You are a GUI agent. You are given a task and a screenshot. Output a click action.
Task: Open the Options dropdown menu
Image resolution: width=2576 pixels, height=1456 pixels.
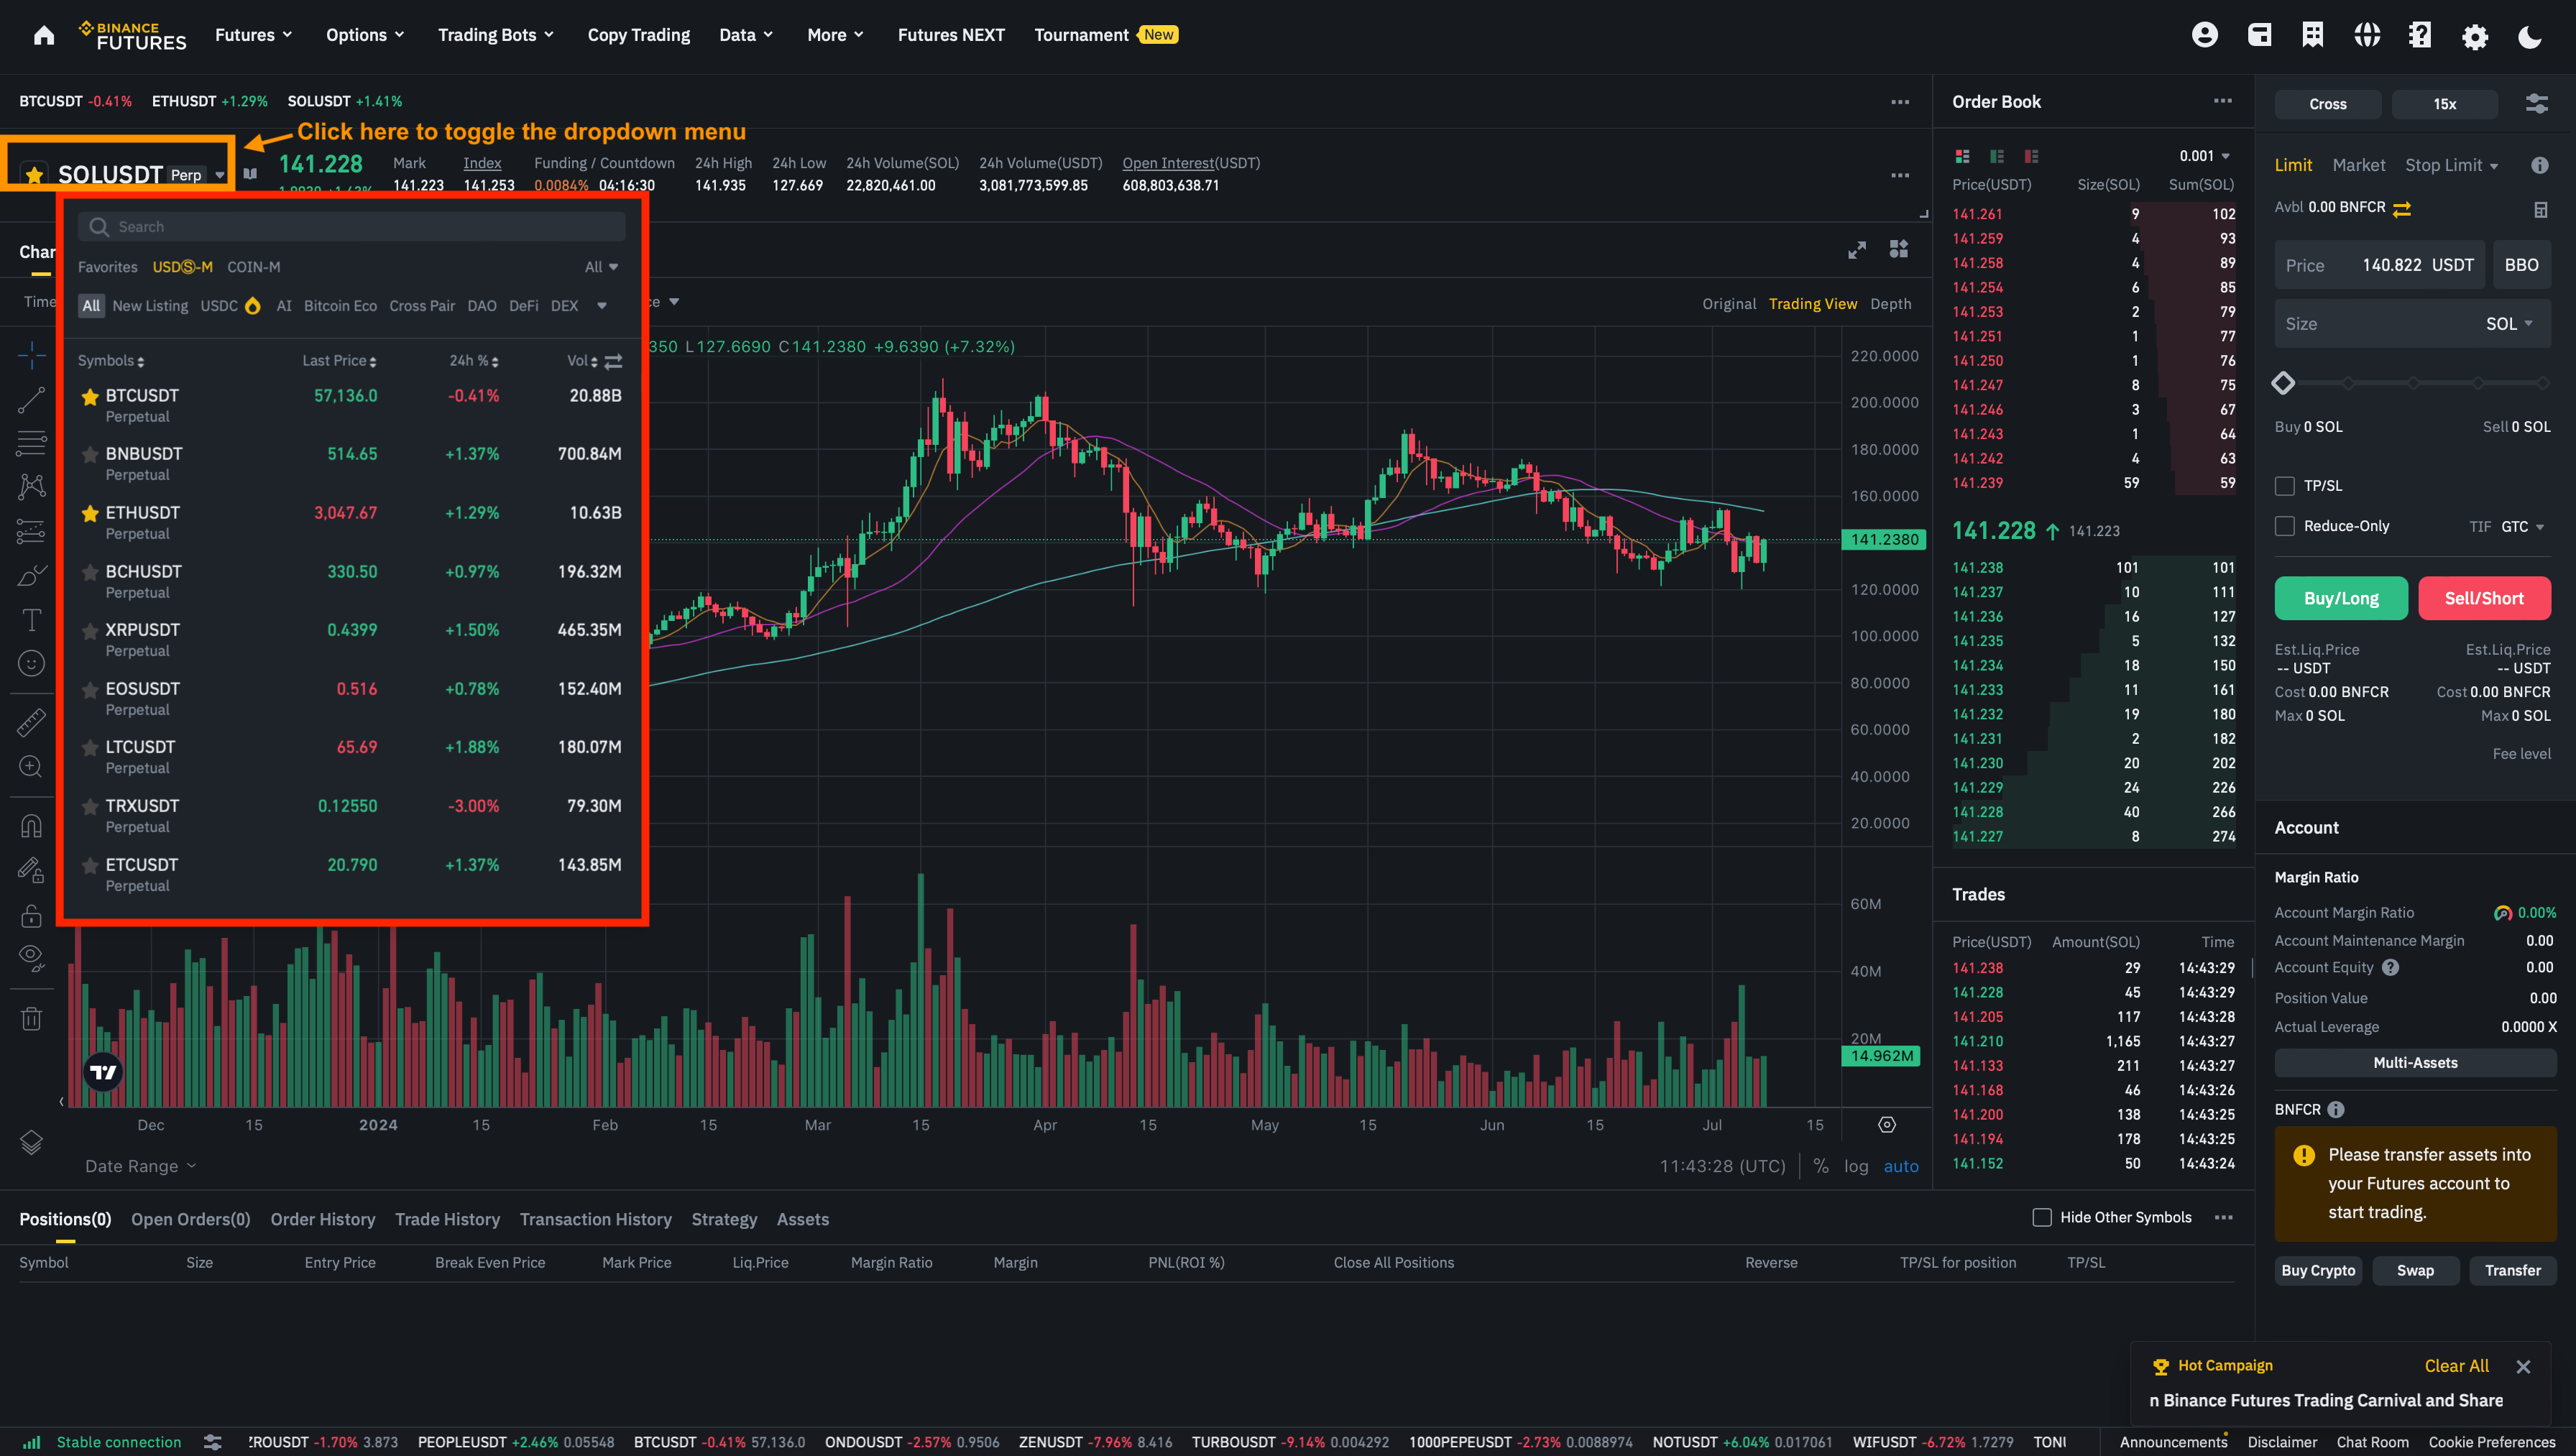(365, 35)
